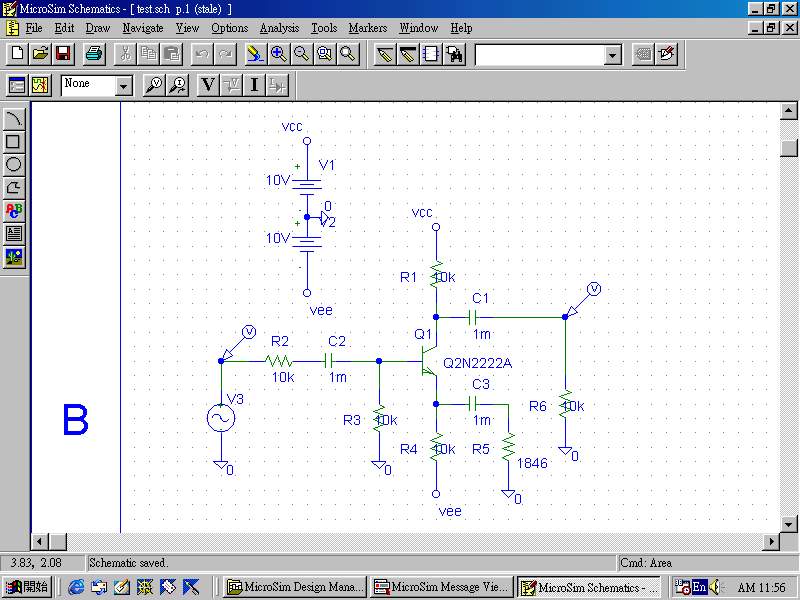The height and width of the screenshot is (600, 800).
Task: Zoom out with the minus magnifier icon
Action: (302, 54)
